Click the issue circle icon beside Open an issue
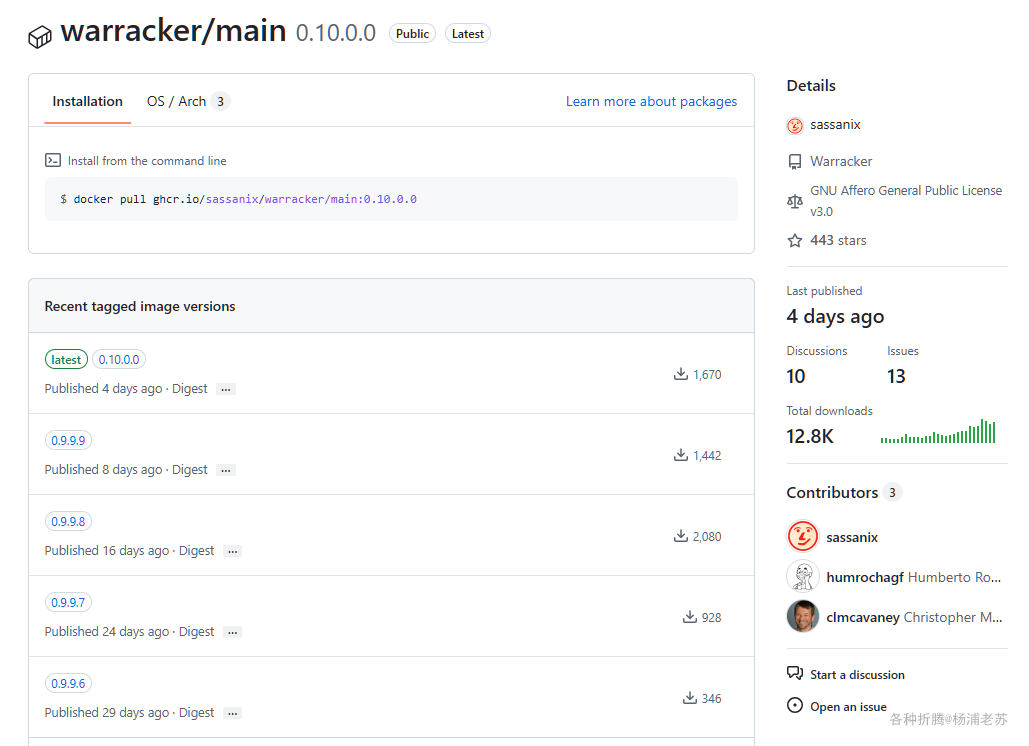 click(x=795, y=705)
